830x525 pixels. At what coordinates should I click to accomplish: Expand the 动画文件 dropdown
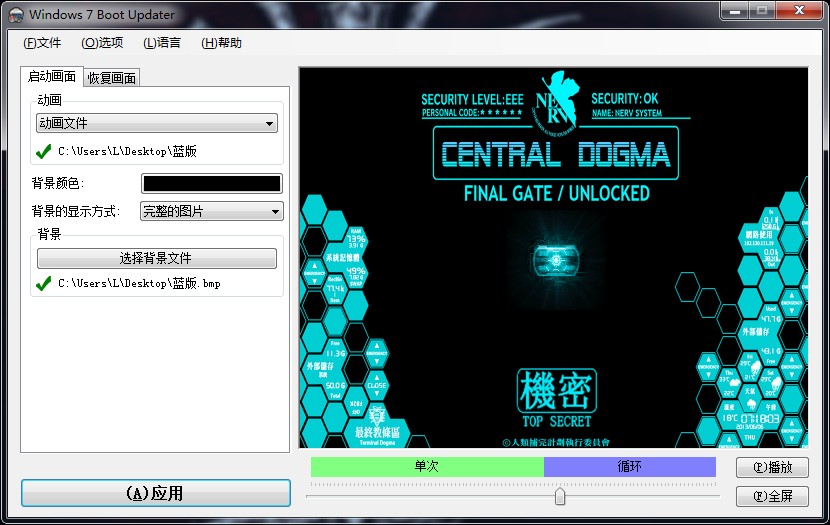[157, 123]
